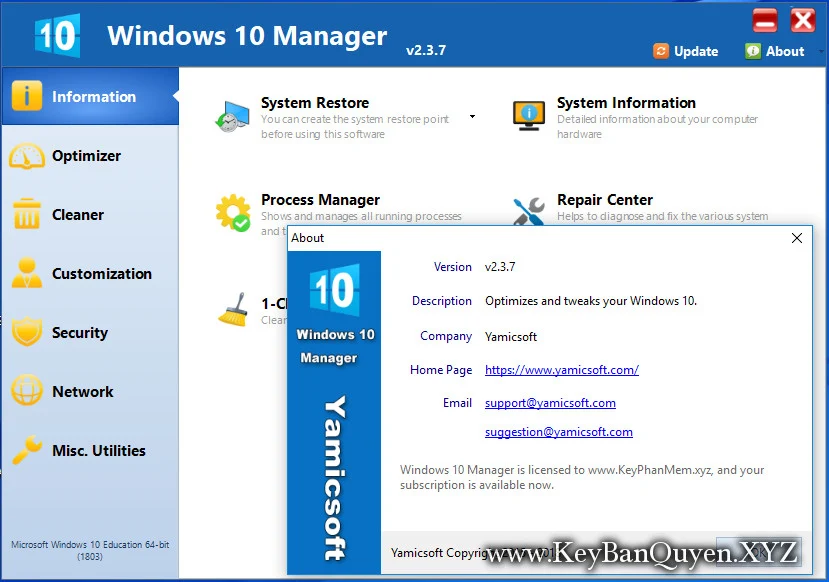Viewport: 829px width, 582px height.
Task: Open Process Manager feature title
Action: pos(320,200)
